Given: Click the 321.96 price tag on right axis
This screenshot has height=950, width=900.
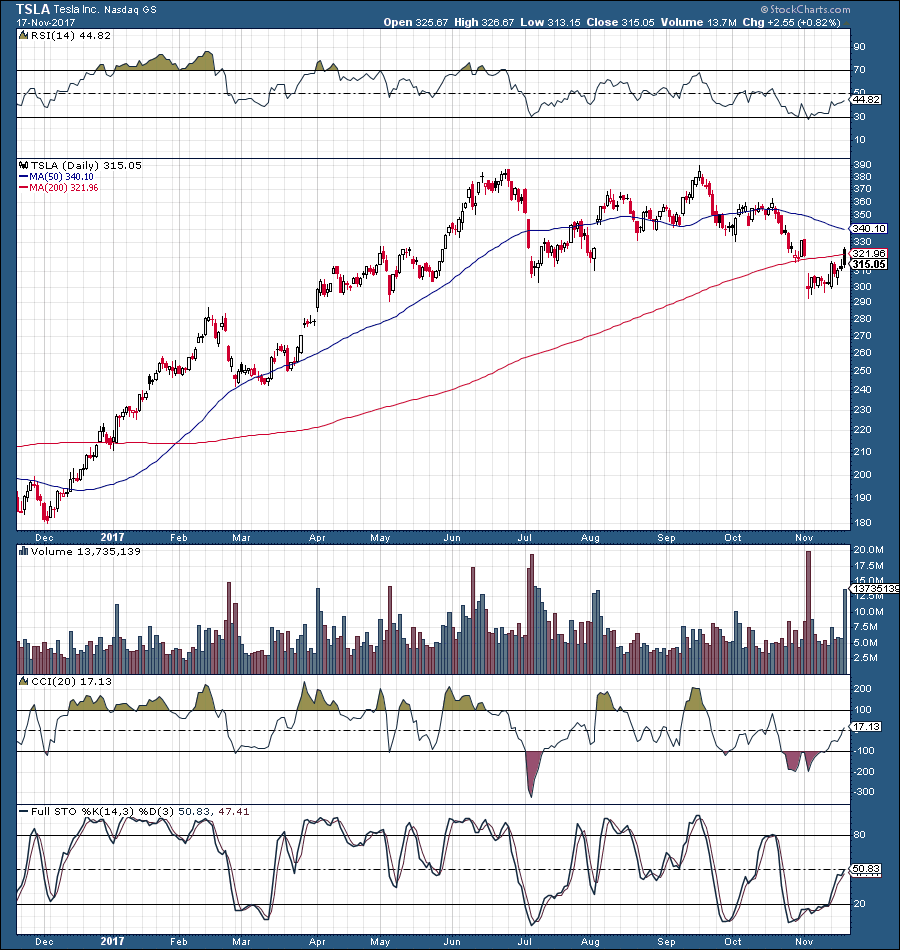Looking at the screenshot, I should [x=868, y=253].
